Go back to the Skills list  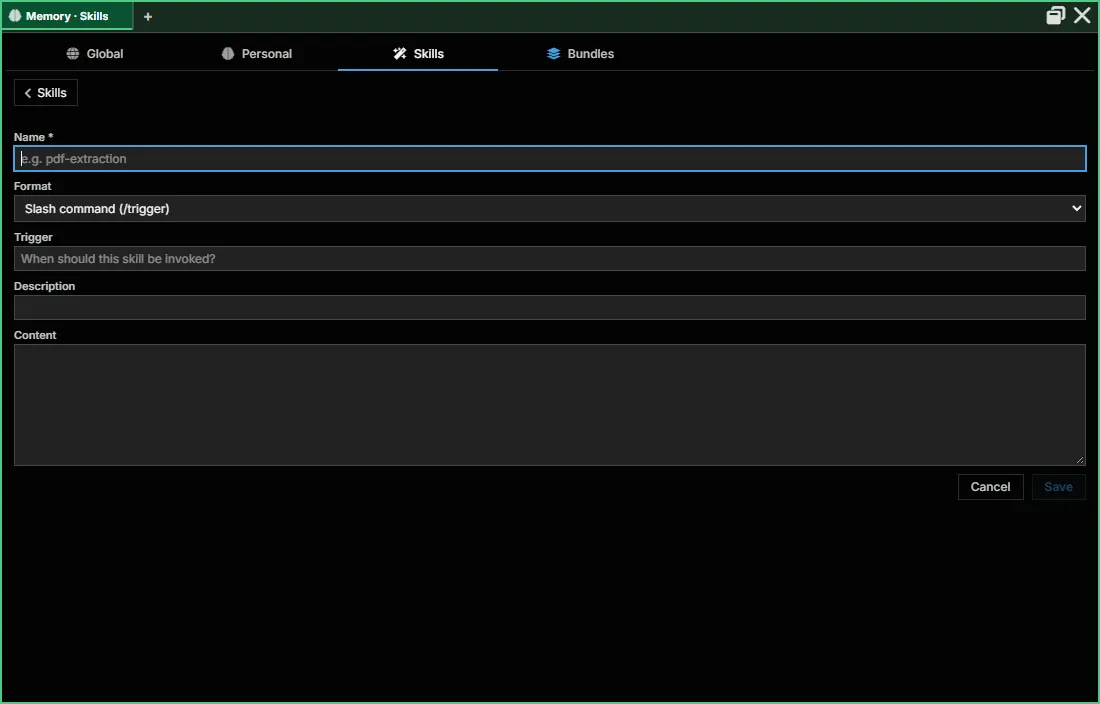(46, 93)
